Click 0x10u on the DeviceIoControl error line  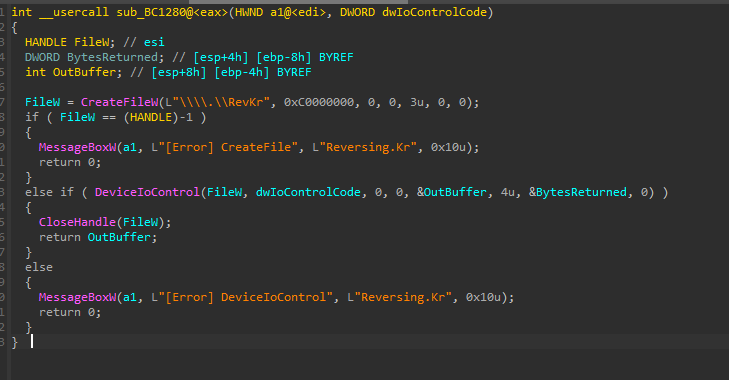[x=484, y=297]
